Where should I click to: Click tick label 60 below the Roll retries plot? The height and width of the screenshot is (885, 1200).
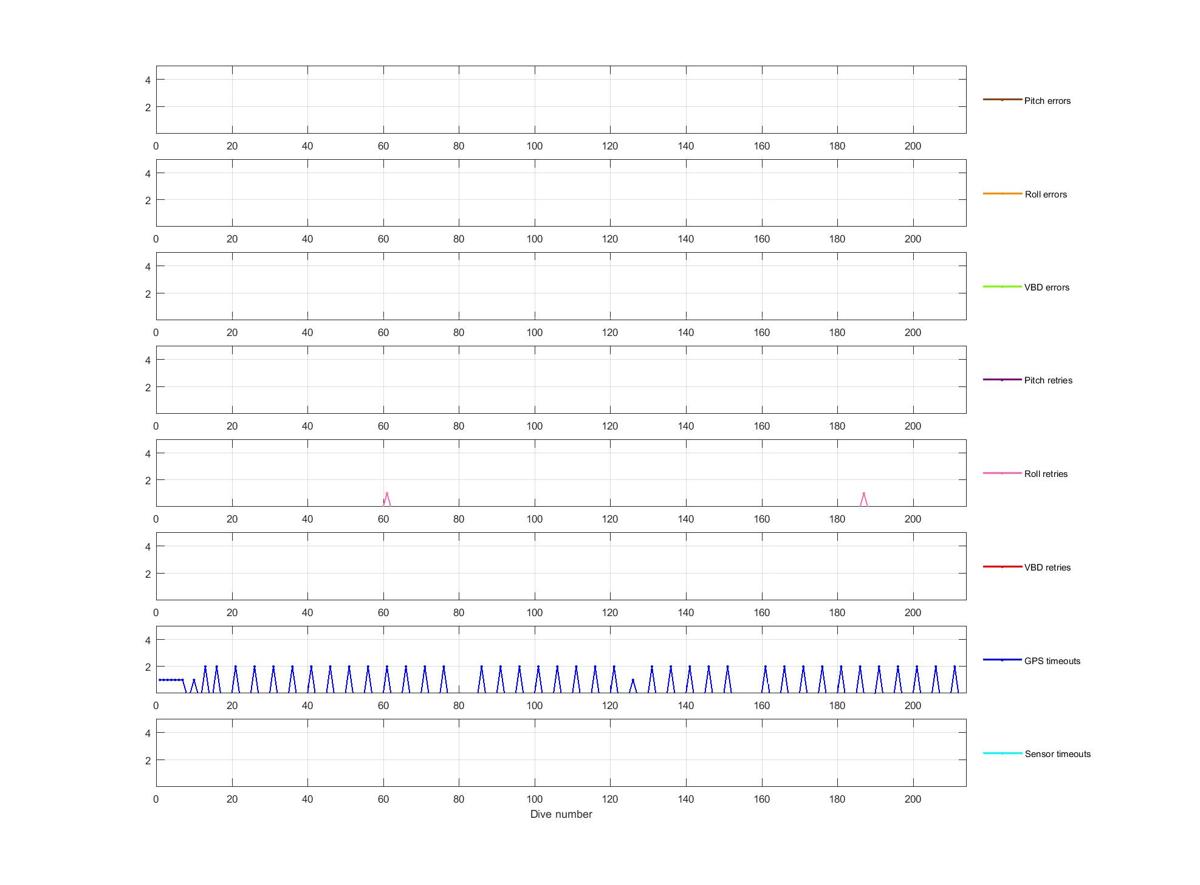[x=383, y=519]
